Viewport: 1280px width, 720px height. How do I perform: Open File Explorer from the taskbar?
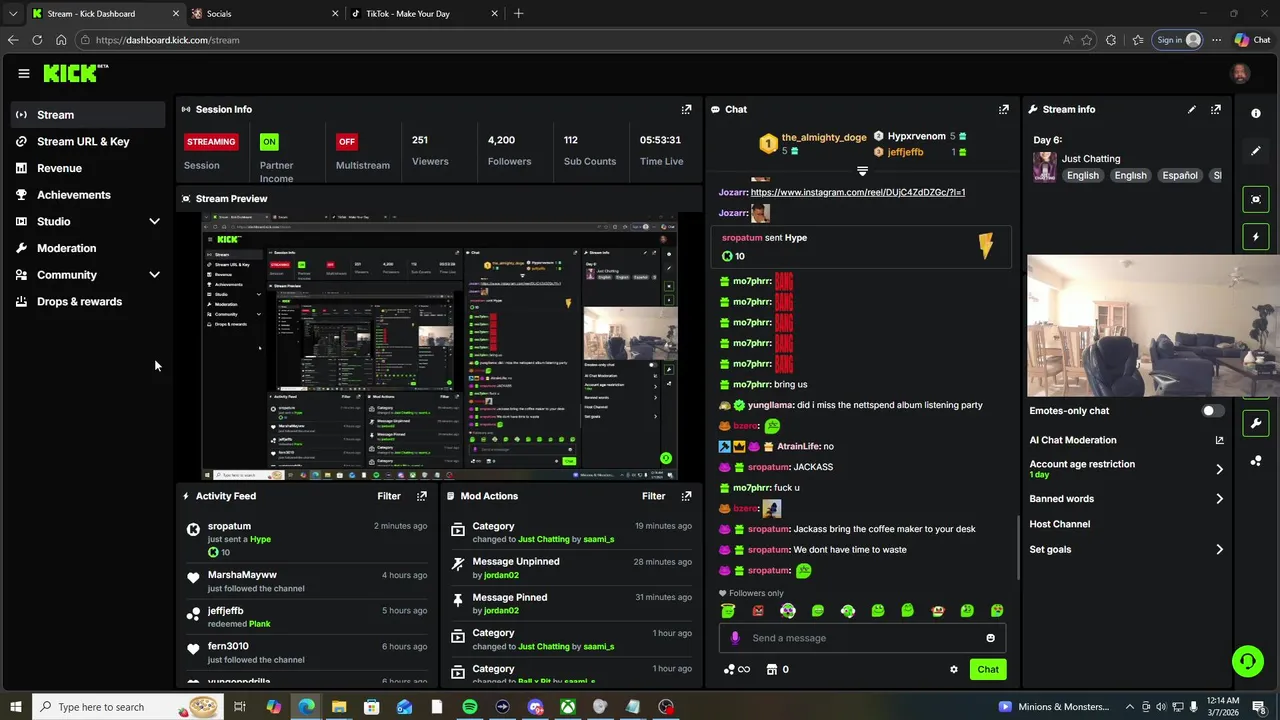click(x=339, y=707)
